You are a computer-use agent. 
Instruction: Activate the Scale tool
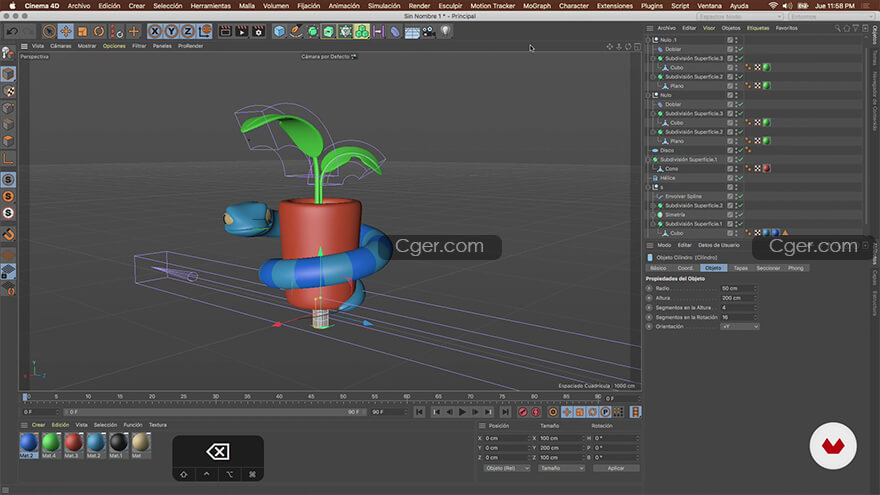click(82, 31)
